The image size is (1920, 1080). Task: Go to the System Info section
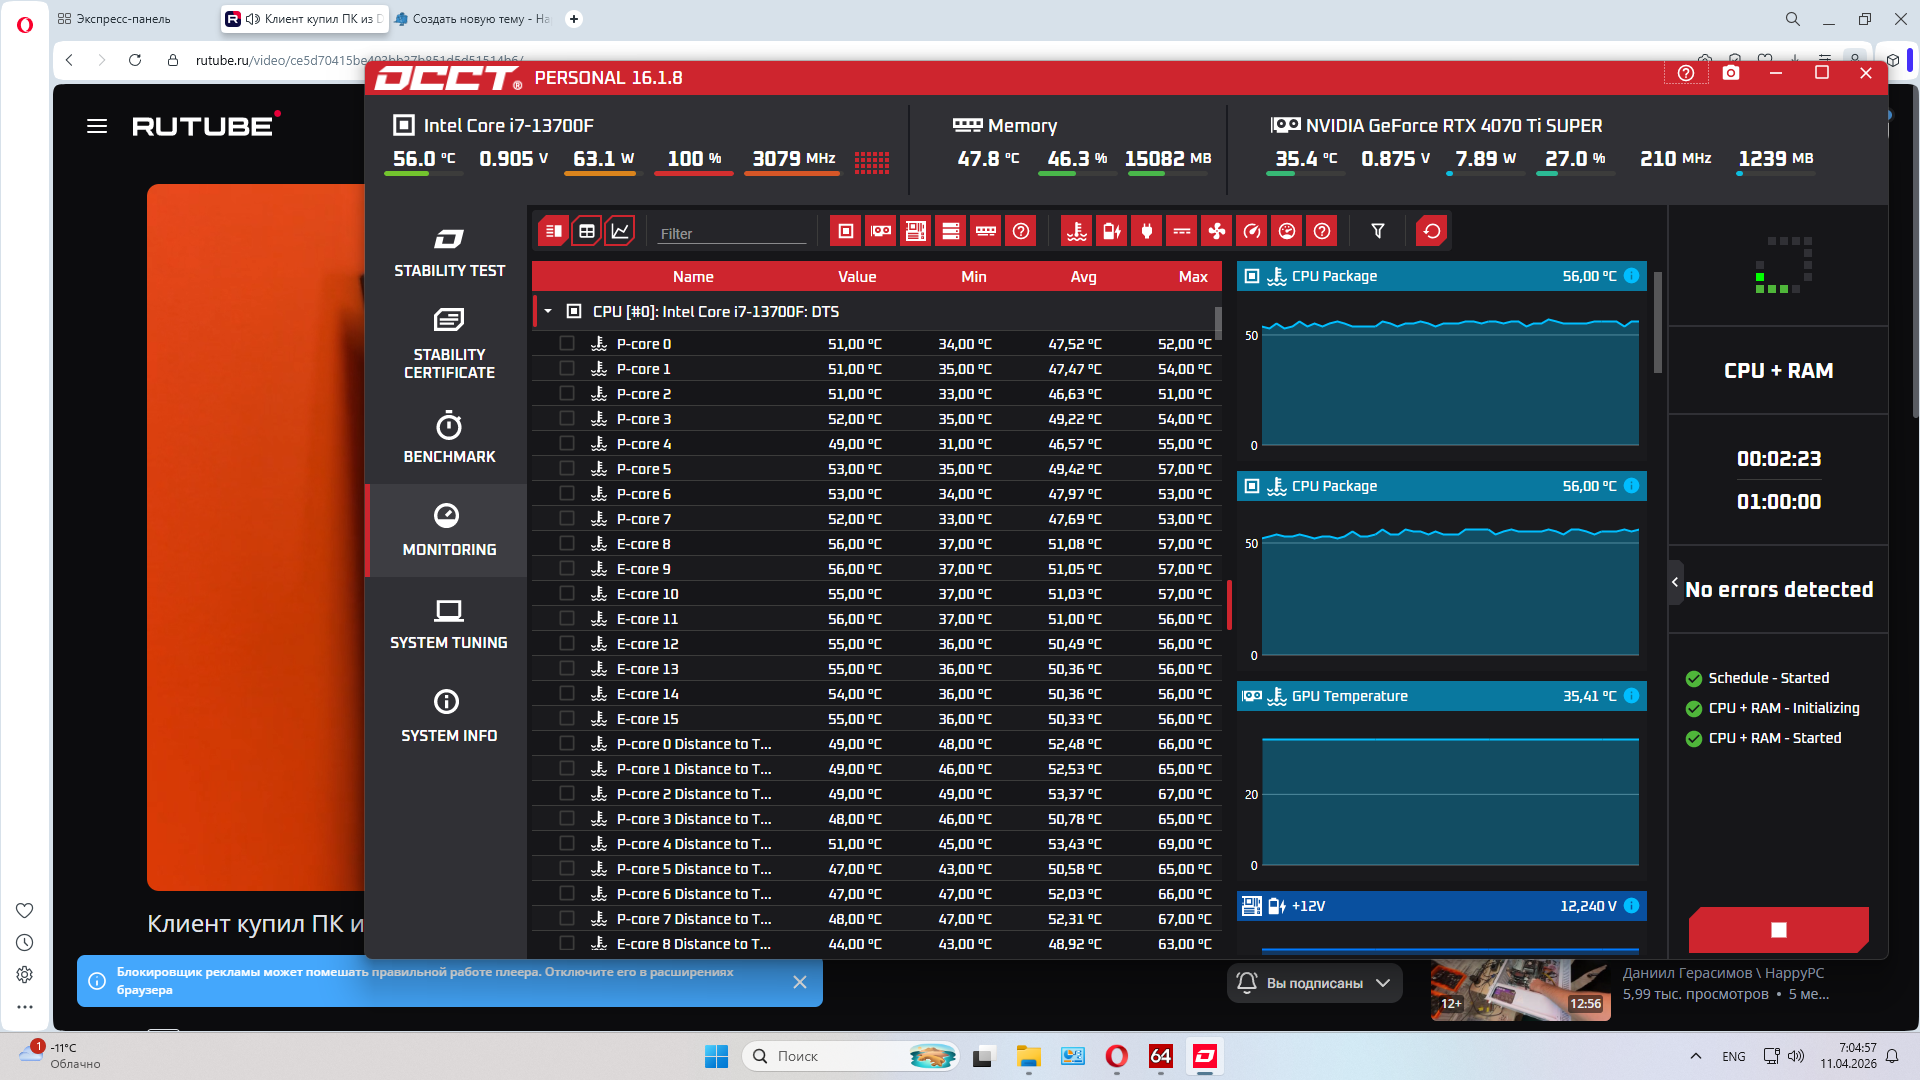(449, 715)
